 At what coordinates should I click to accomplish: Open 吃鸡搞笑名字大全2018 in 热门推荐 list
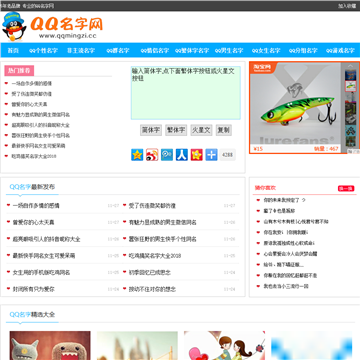point(34,156)
